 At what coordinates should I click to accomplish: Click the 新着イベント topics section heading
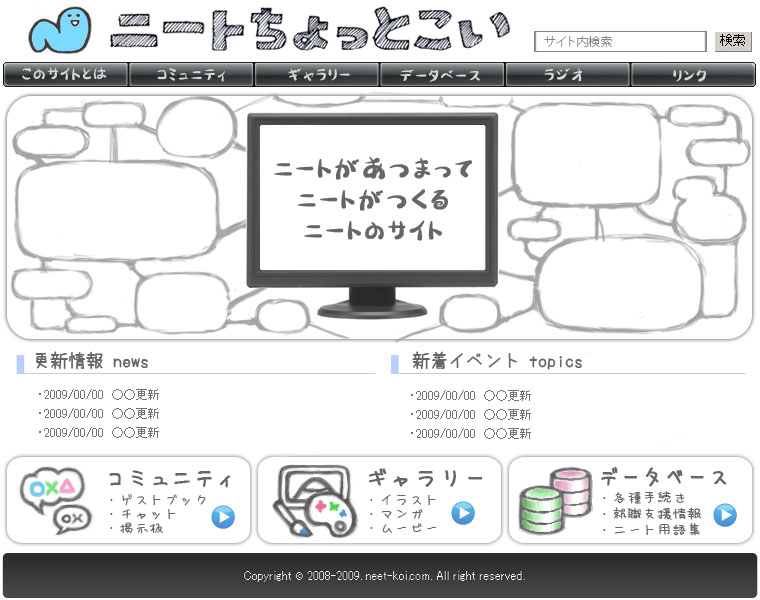[497, 362]
